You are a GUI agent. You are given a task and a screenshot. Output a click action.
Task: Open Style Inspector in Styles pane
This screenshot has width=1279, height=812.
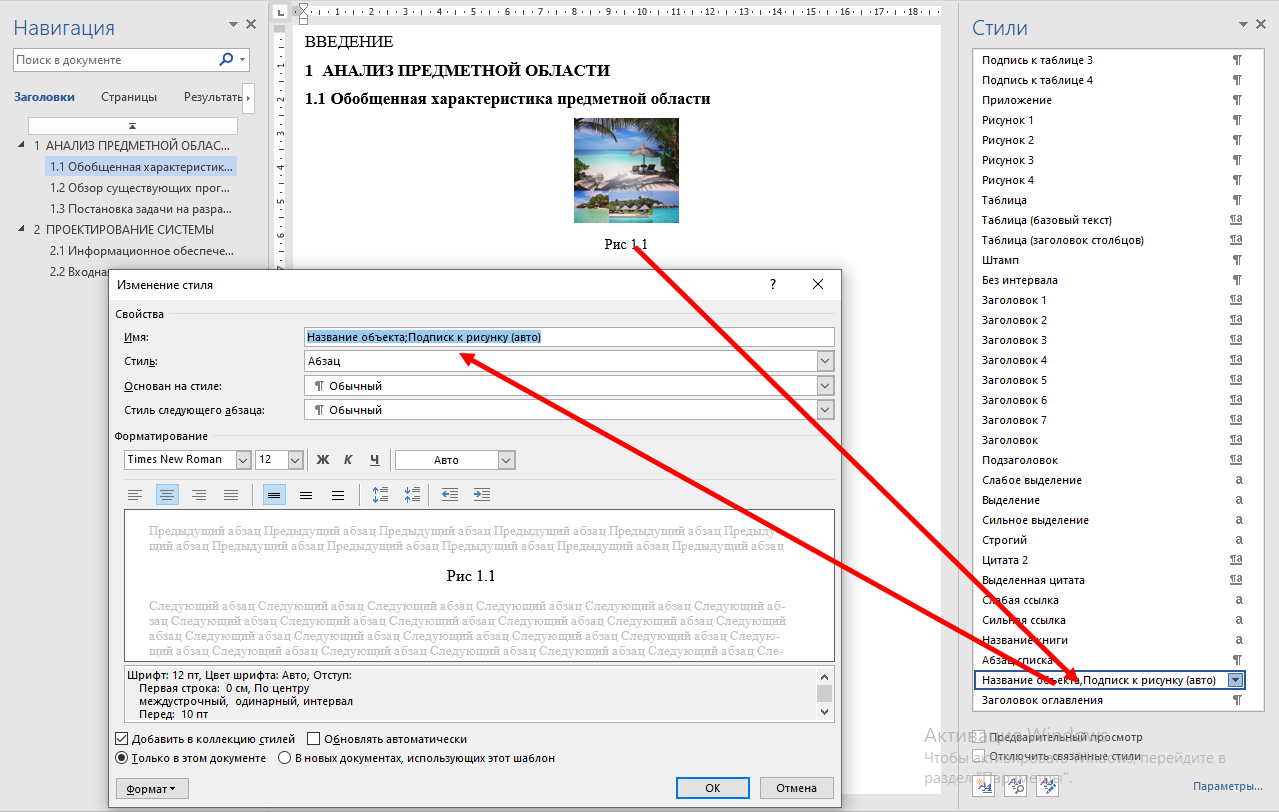[x=1016, y=787]
